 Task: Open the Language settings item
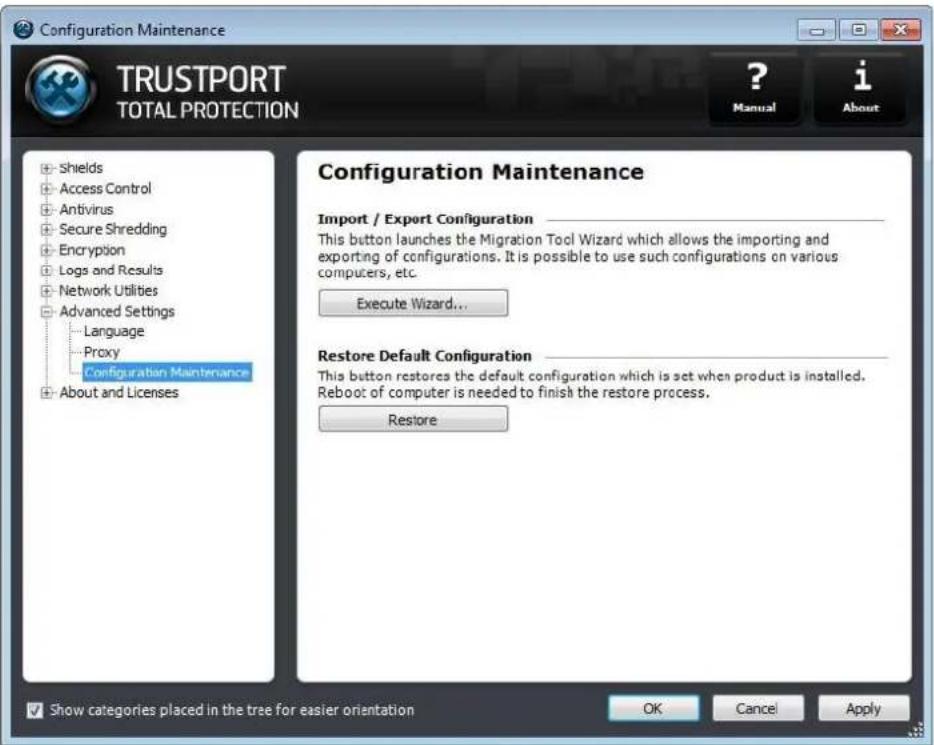tap(114, 331)
